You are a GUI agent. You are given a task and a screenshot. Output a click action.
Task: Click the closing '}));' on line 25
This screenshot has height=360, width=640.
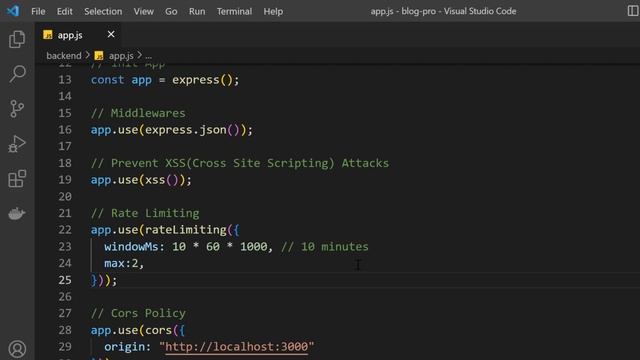click(x=104, y=280)
